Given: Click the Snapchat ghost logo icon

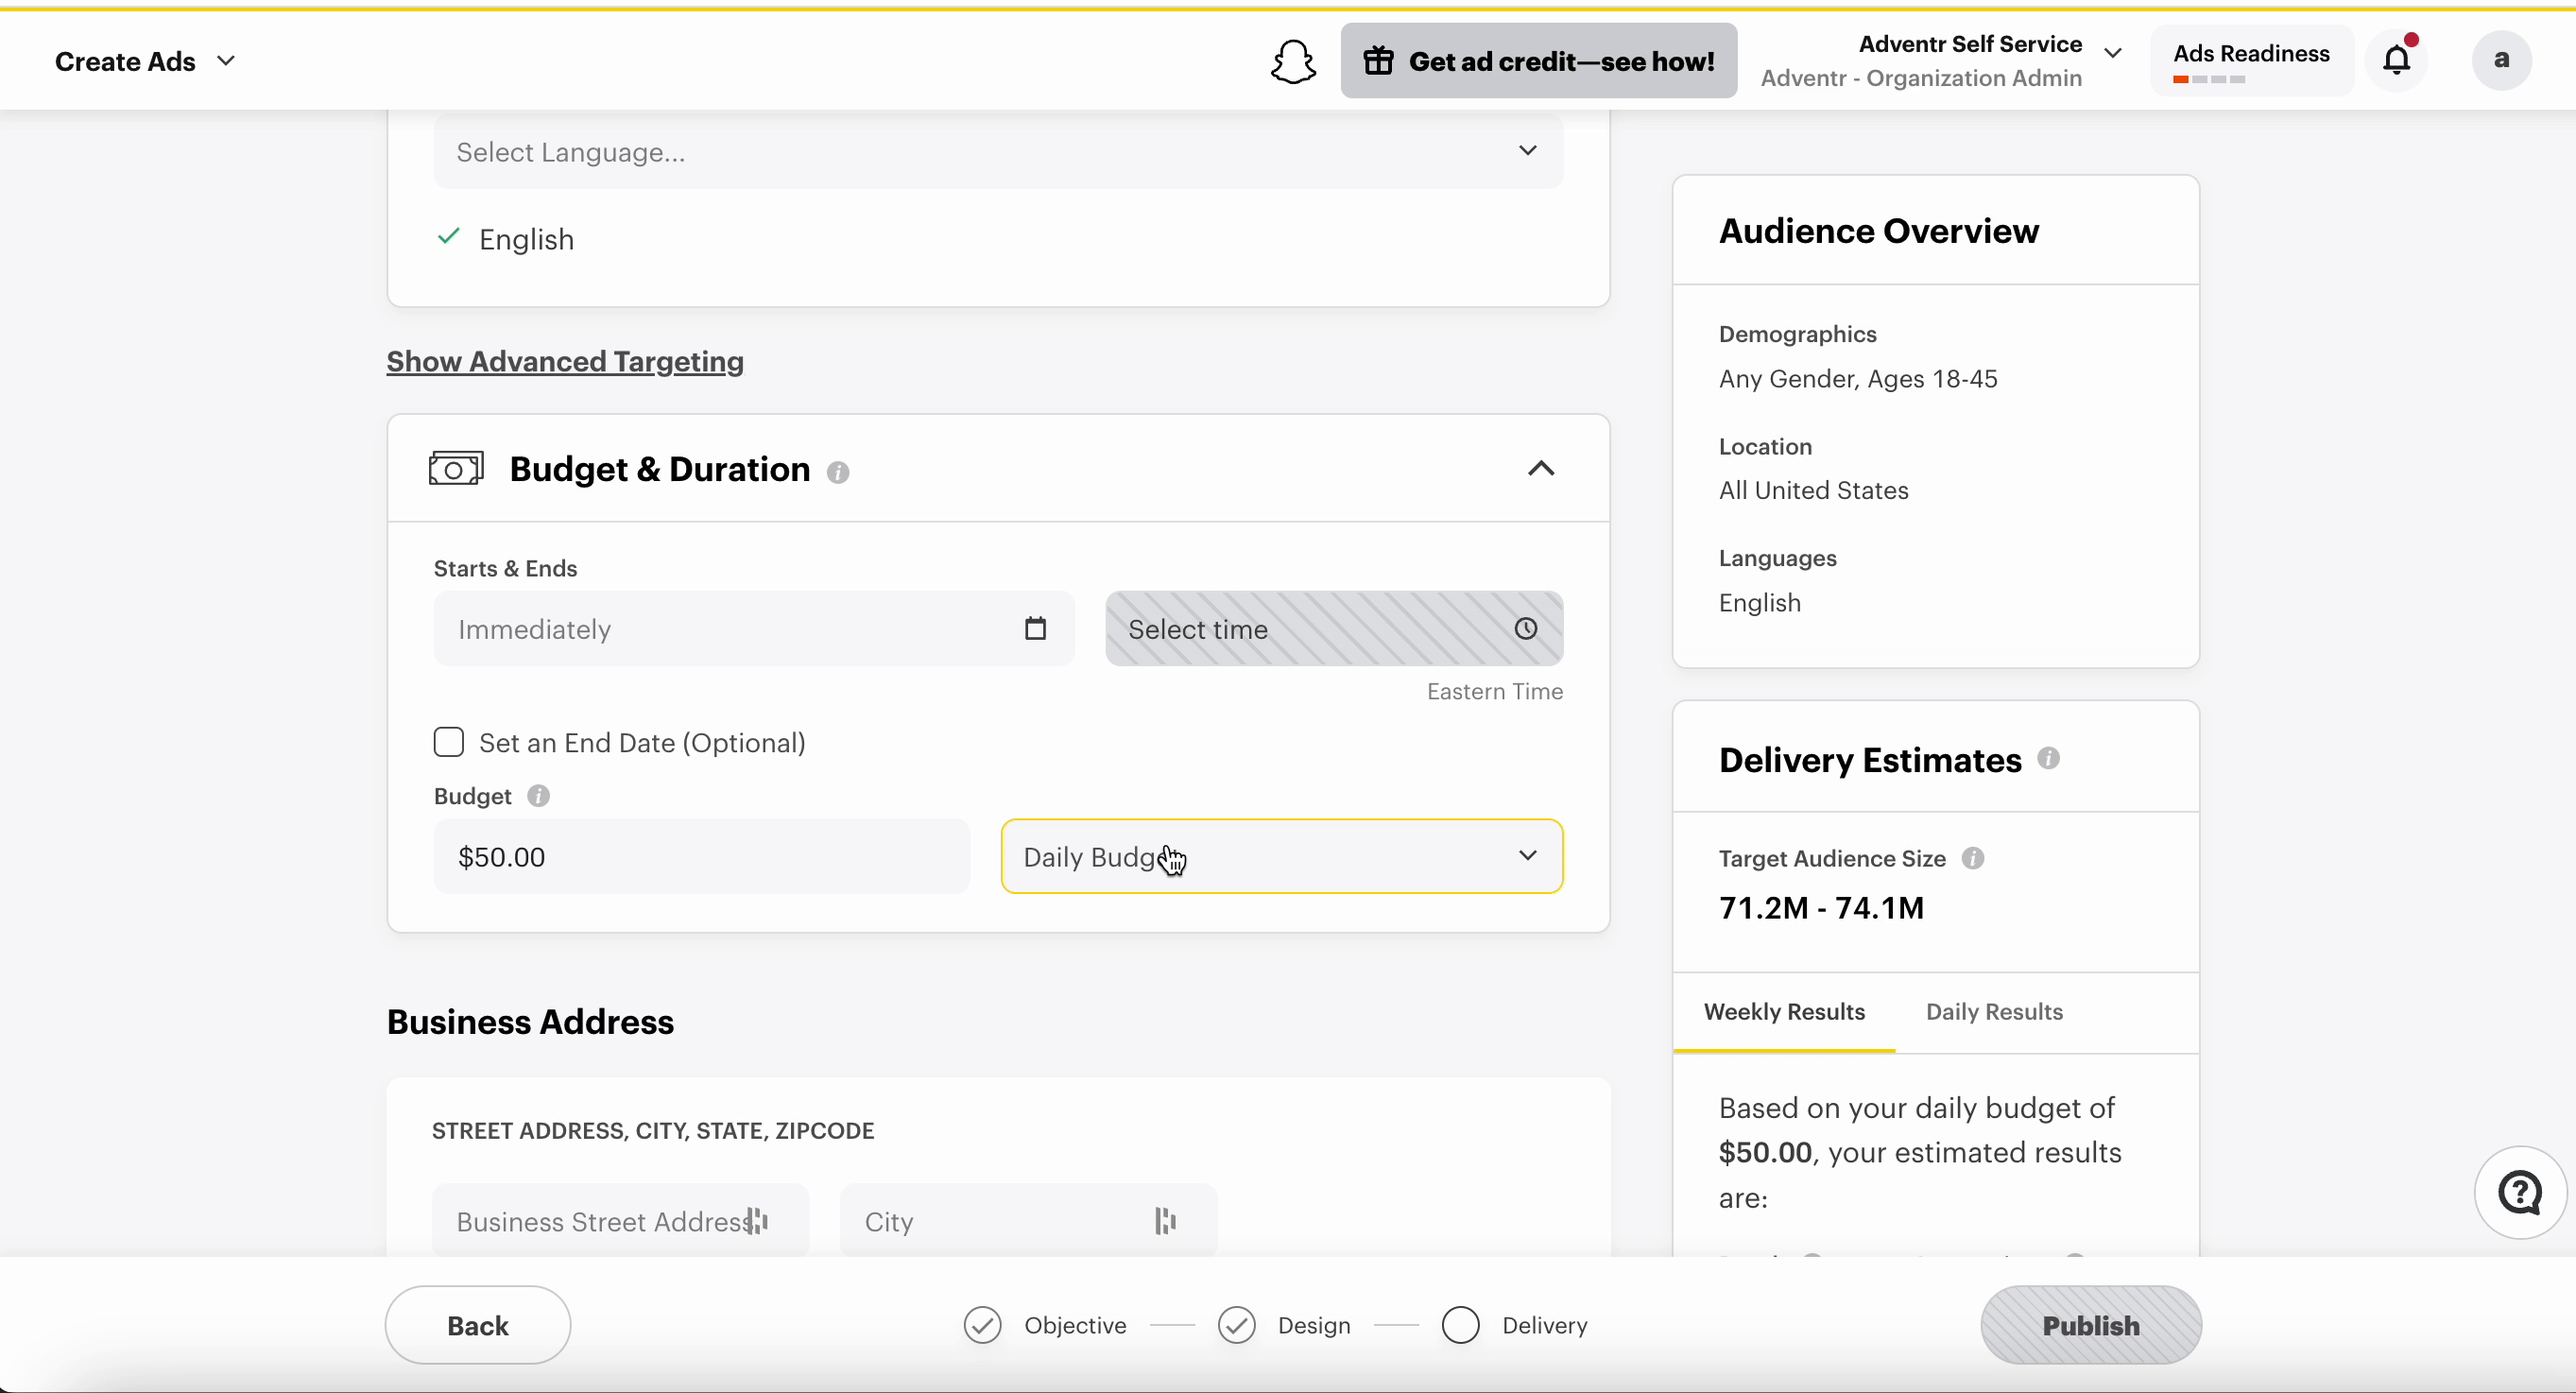Looking at the screenshot, I should click(x=1293, y=62).
